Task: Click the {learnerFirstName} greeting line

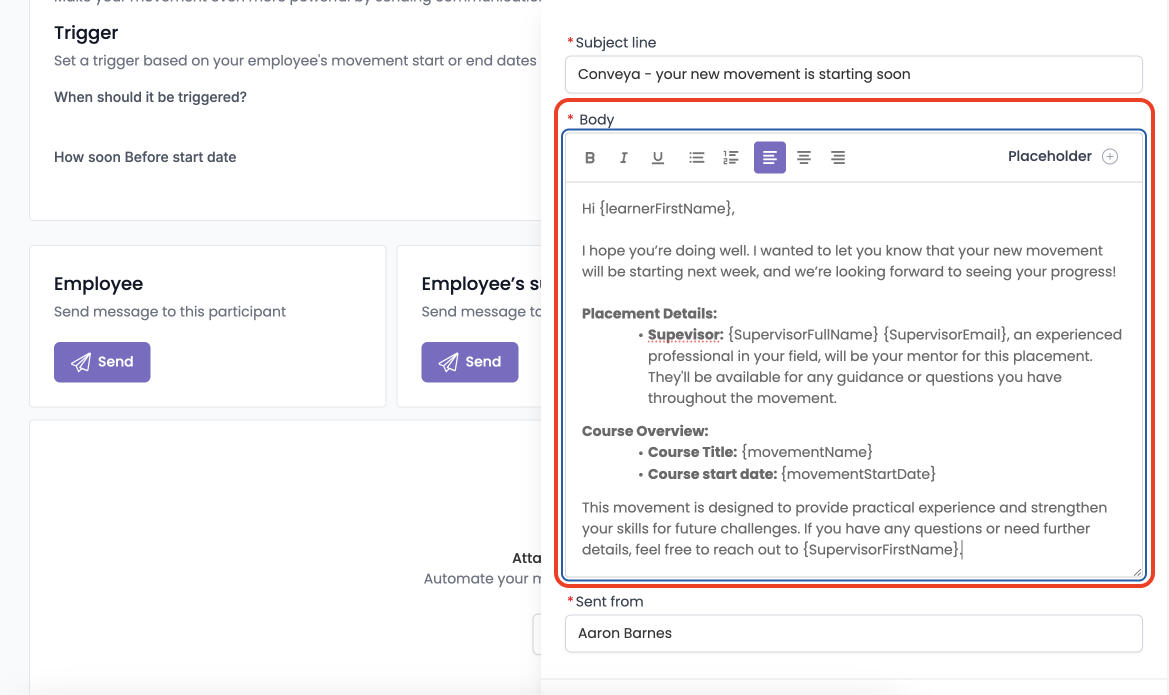Action: (658, 209)
